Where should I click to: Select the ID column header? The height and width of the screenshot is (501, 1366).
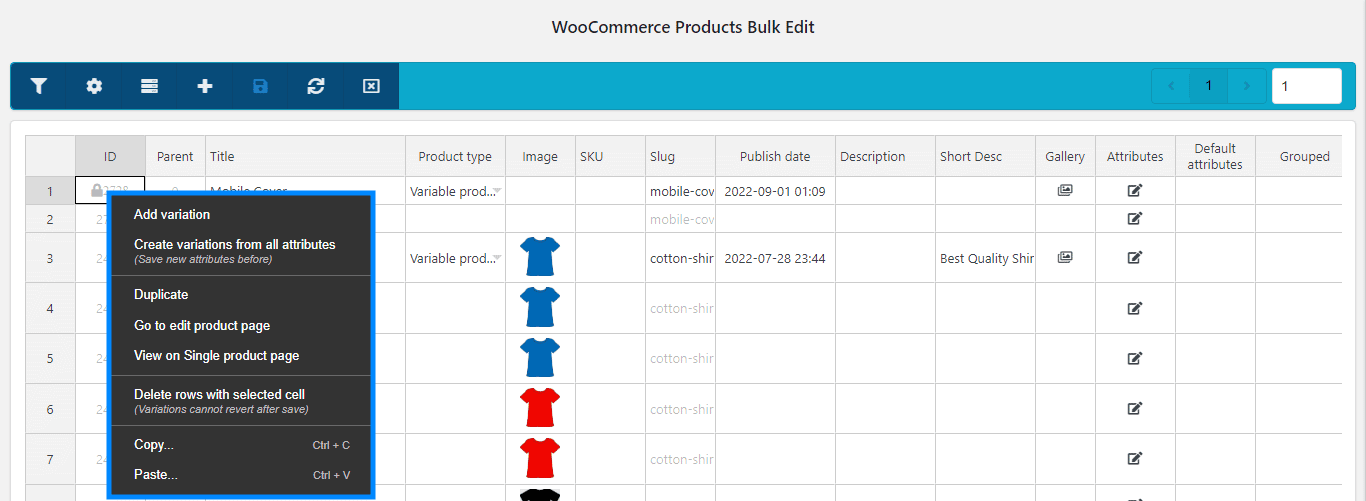click(x=110, y=156)
